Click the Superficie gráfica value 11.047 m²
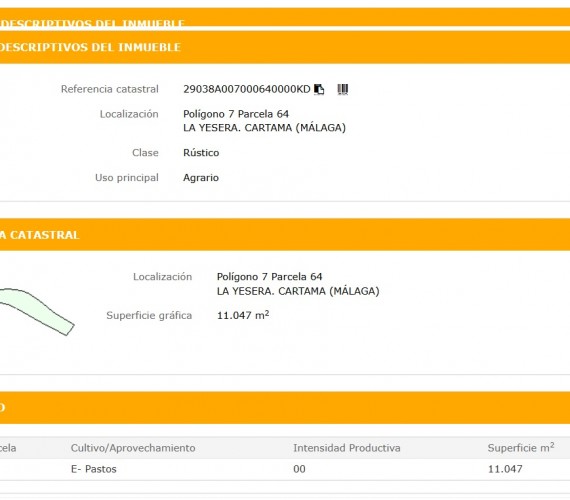This screenshot has height=500, width=570. pos(243,315)
